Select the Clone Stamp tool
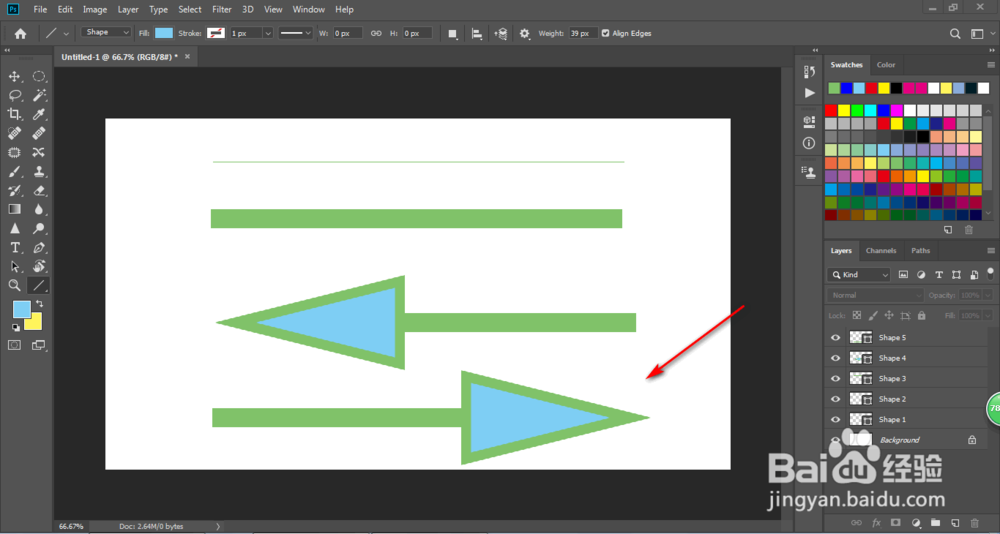1000x534 pixels. point(39,172)
